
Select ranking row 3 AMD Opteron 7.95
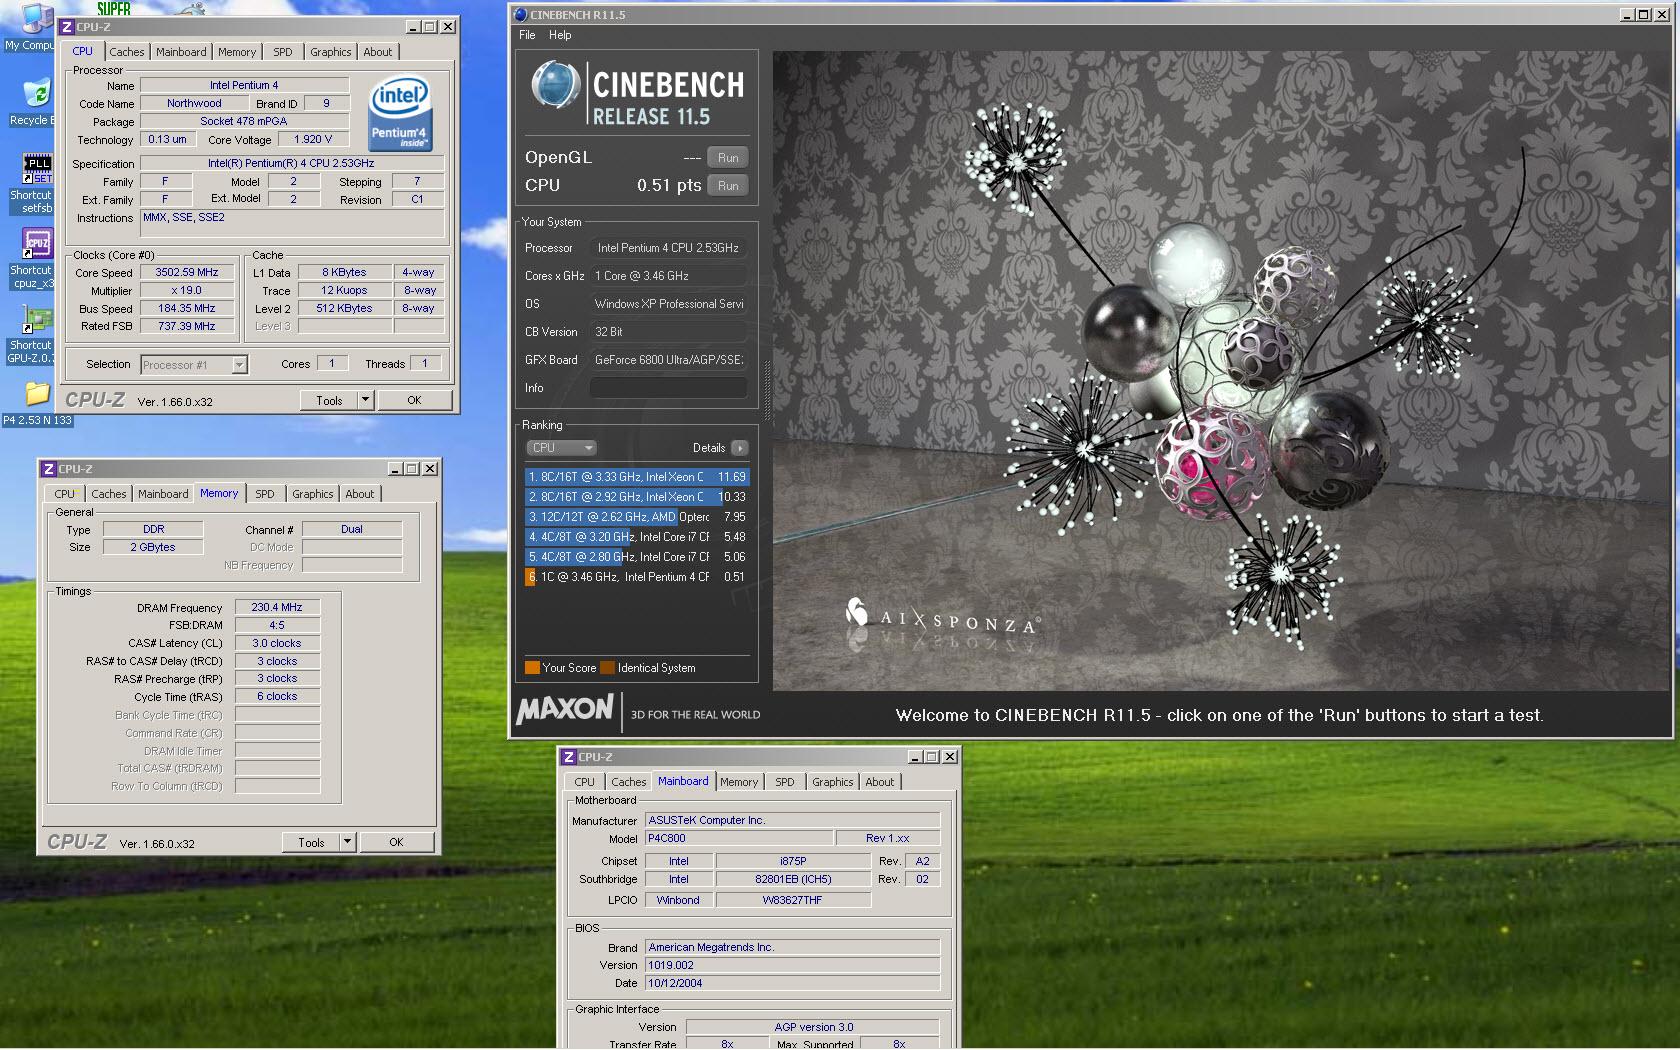[637, 517]
